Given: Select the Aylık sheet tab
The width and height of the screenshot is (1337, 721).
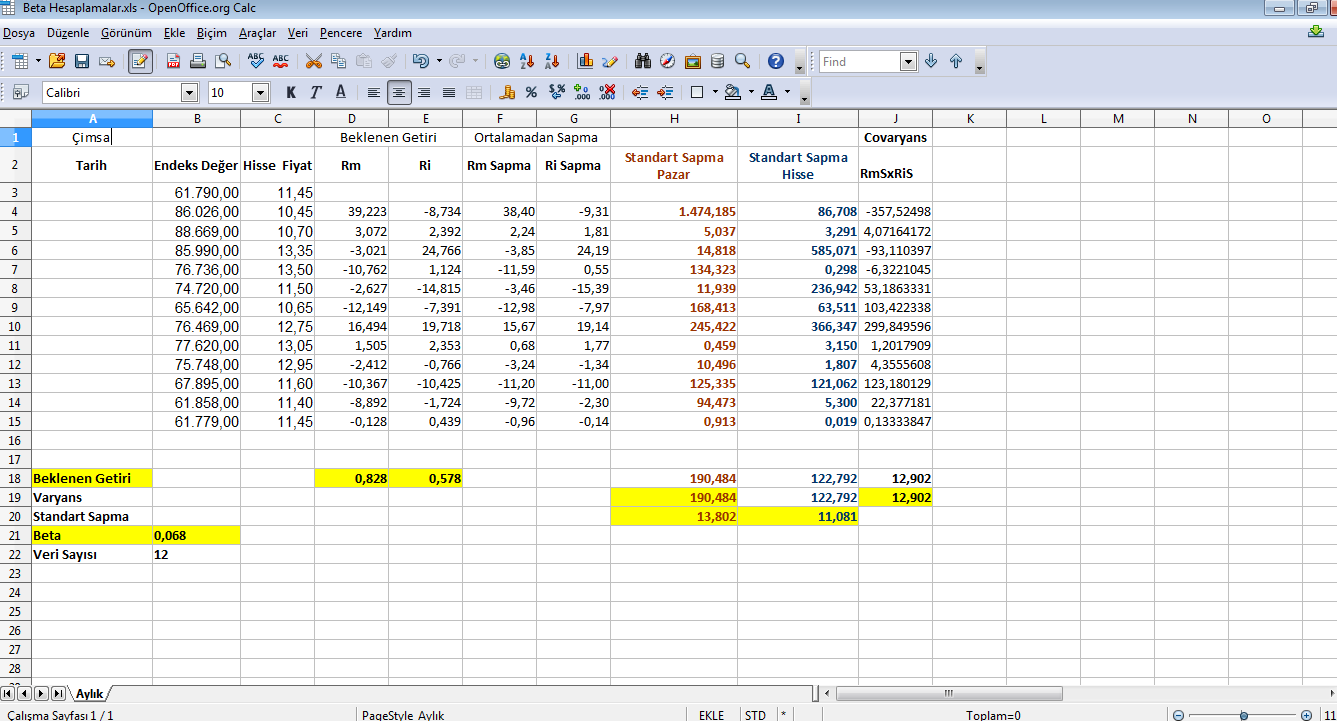Looking at the screenshot, I should pos(89,693).
